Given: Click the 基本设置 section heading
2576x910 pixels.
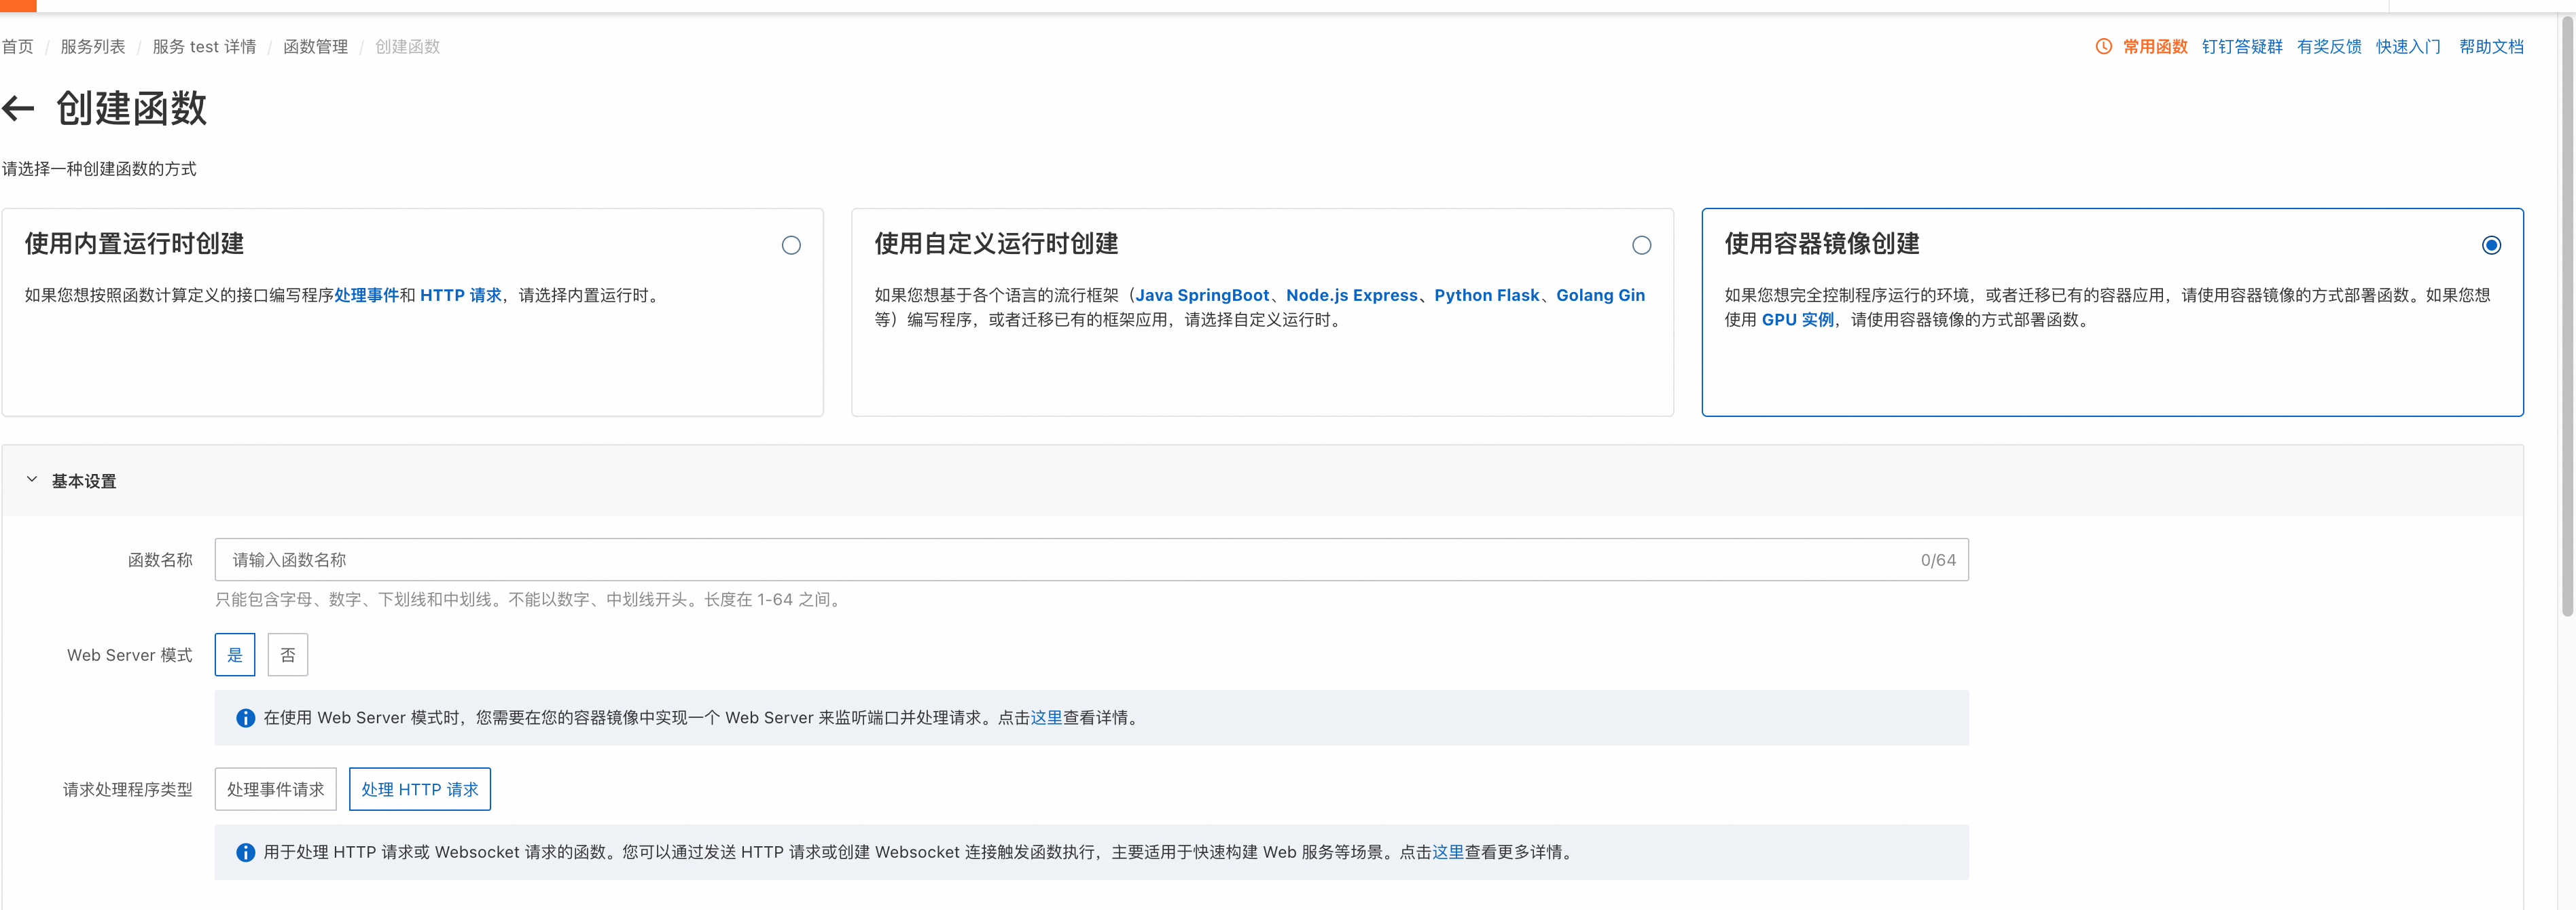Looking at the screenshot, I should (84, 481).
